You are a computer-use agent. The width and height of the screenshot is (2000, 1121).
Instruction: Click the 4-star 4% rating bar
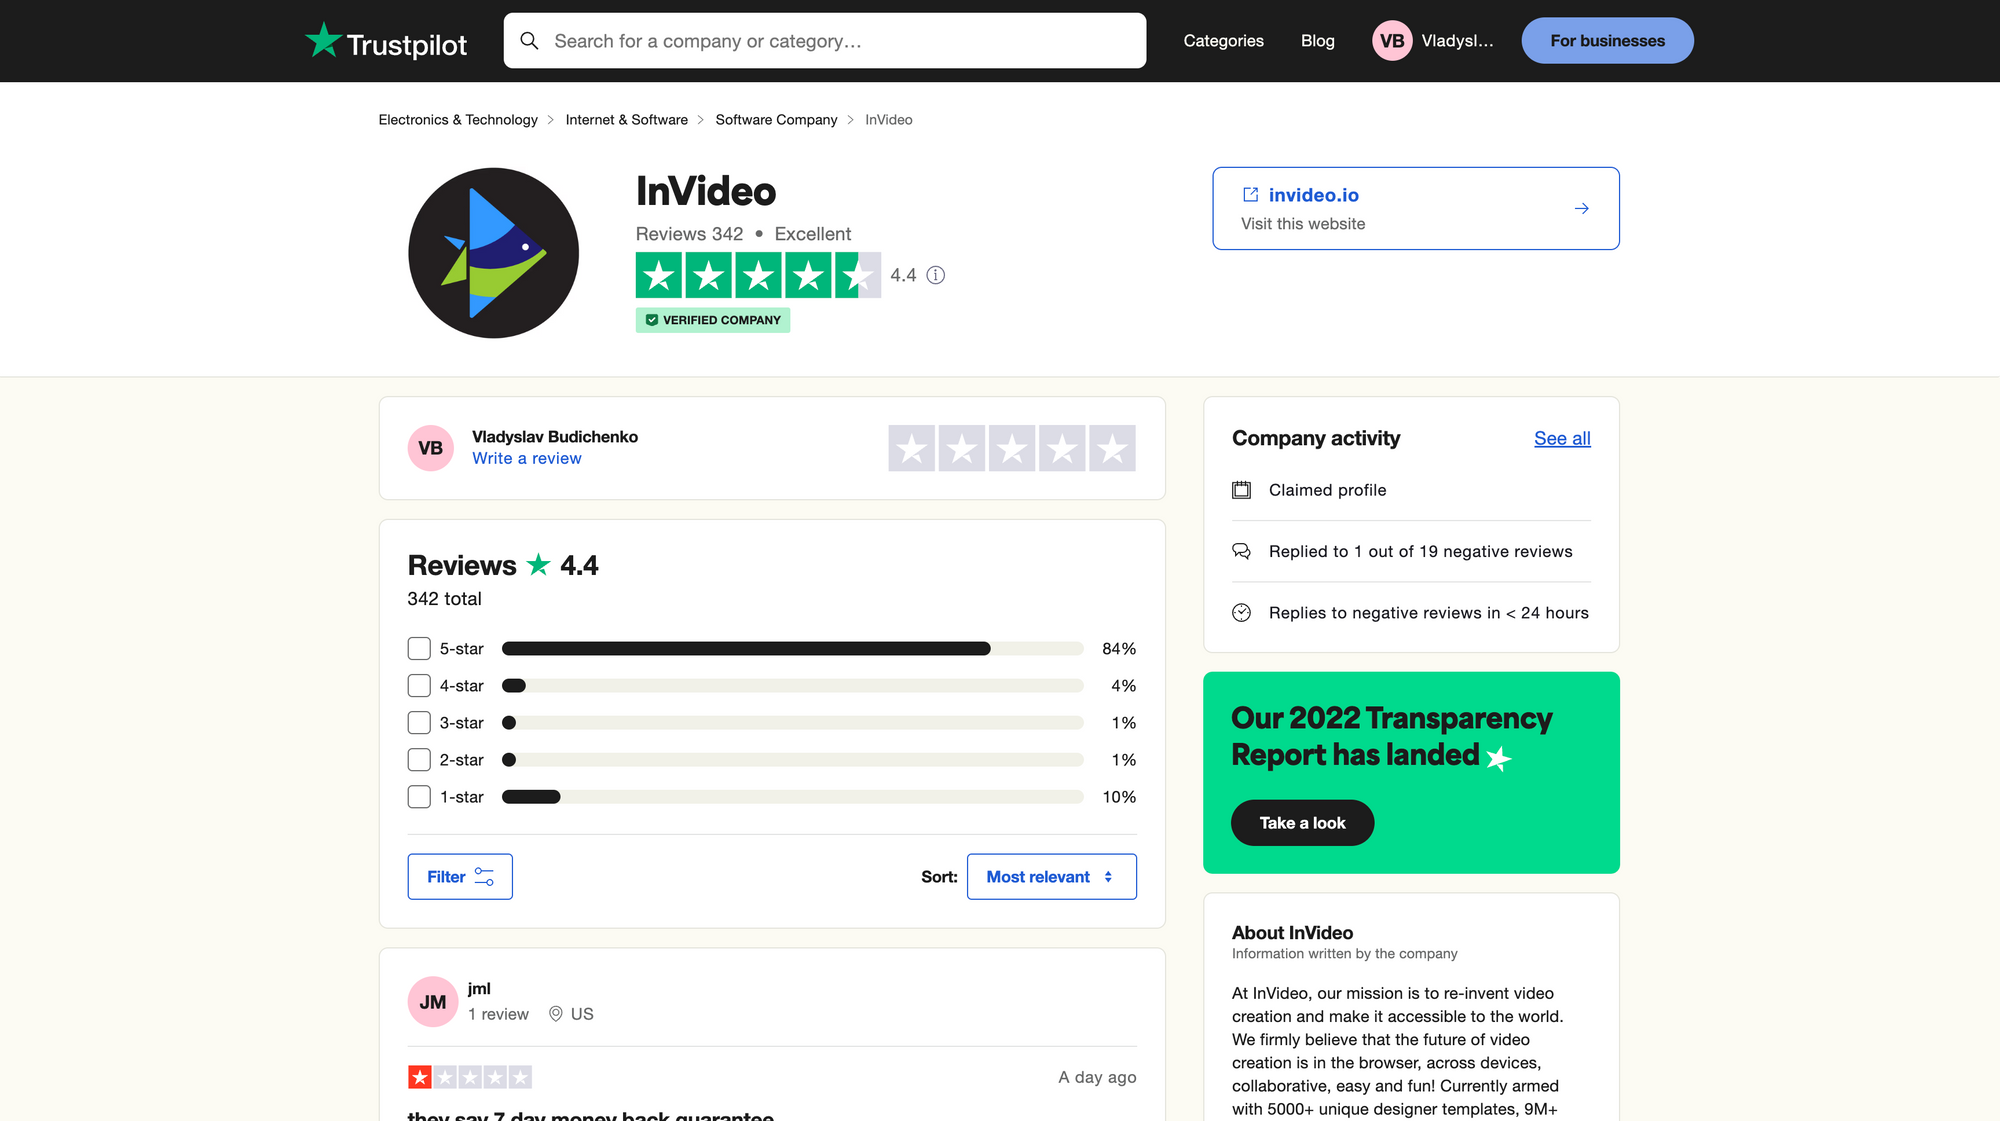793,686
